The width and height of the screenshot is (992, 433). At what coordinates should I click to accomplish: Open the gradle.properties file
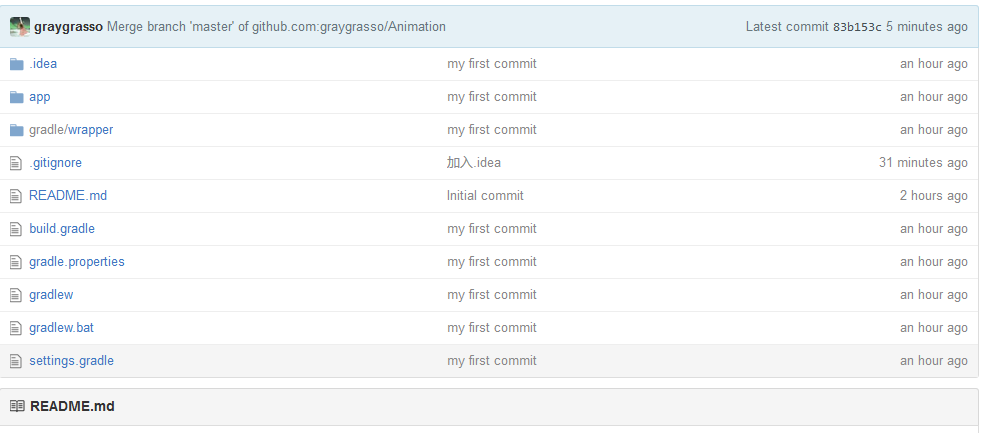click(x=77, y=261)
